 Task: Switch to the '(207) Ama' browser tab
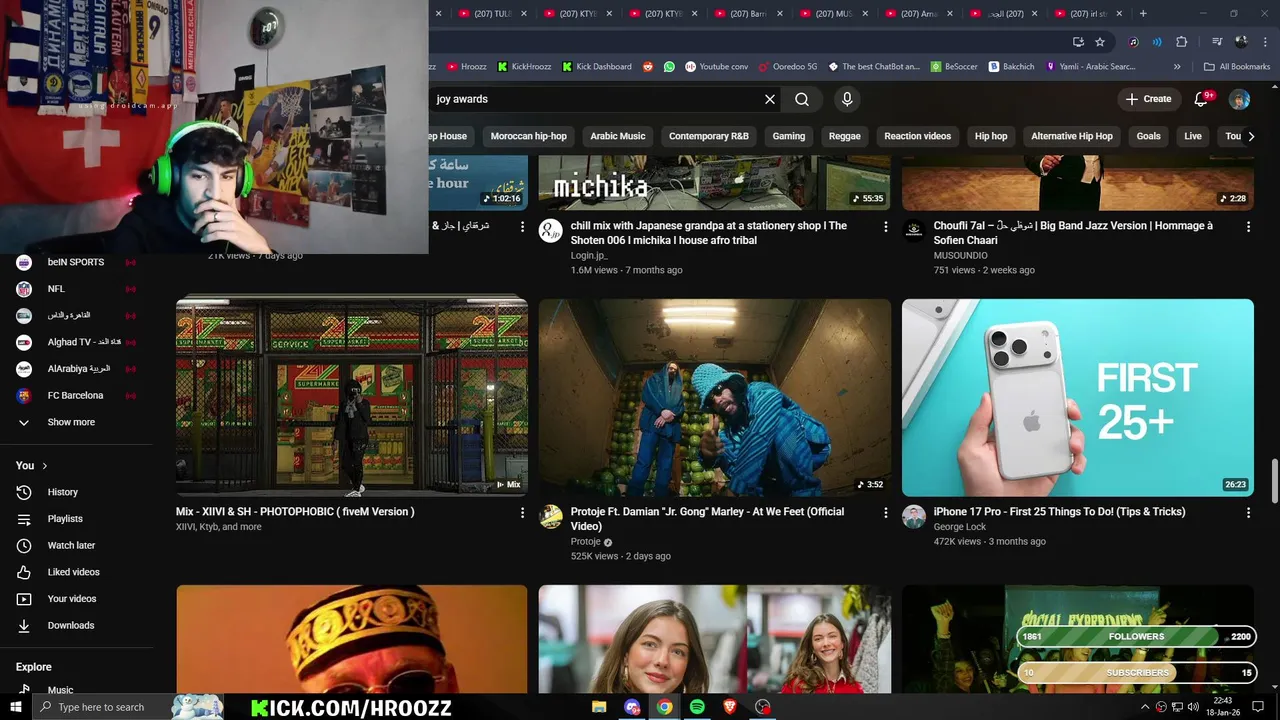pyautogui.click(x=919, y=14)
